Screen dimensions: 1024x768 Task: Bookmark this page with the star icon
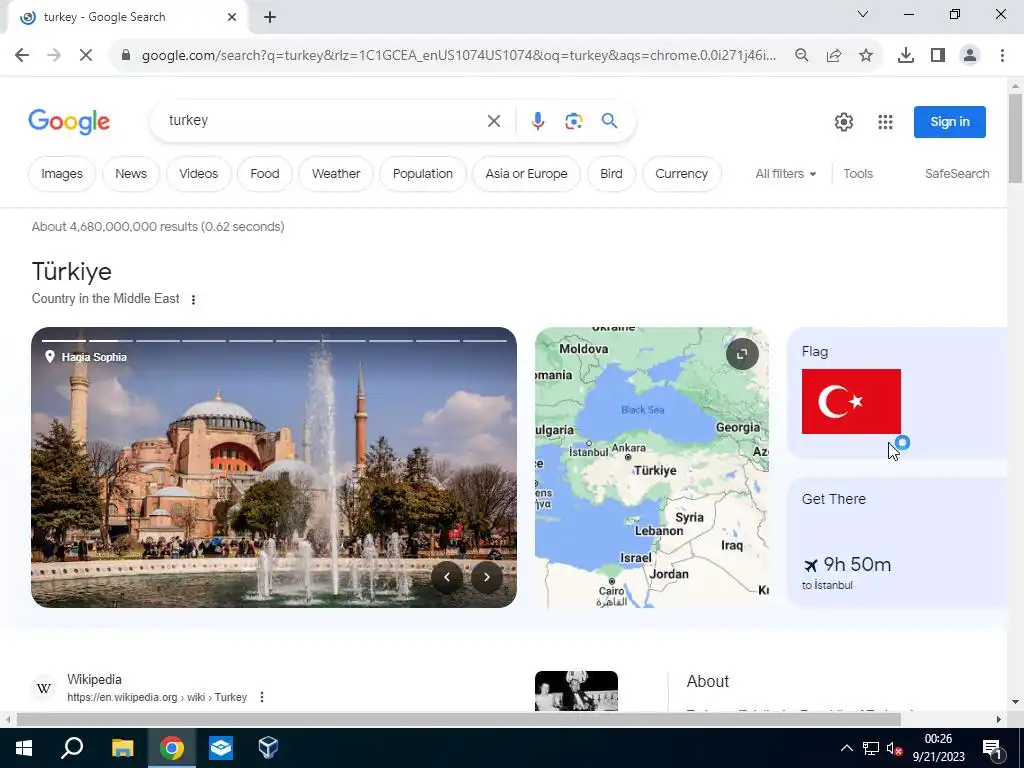(x=866, y=56)
